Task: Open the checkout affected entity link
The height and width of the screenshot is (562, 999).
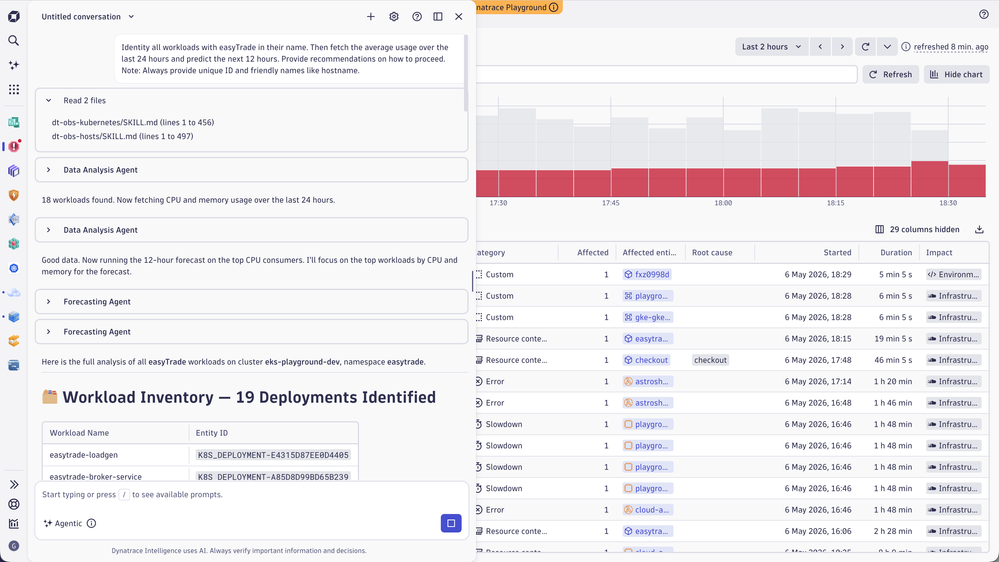Action: (647, 360)
